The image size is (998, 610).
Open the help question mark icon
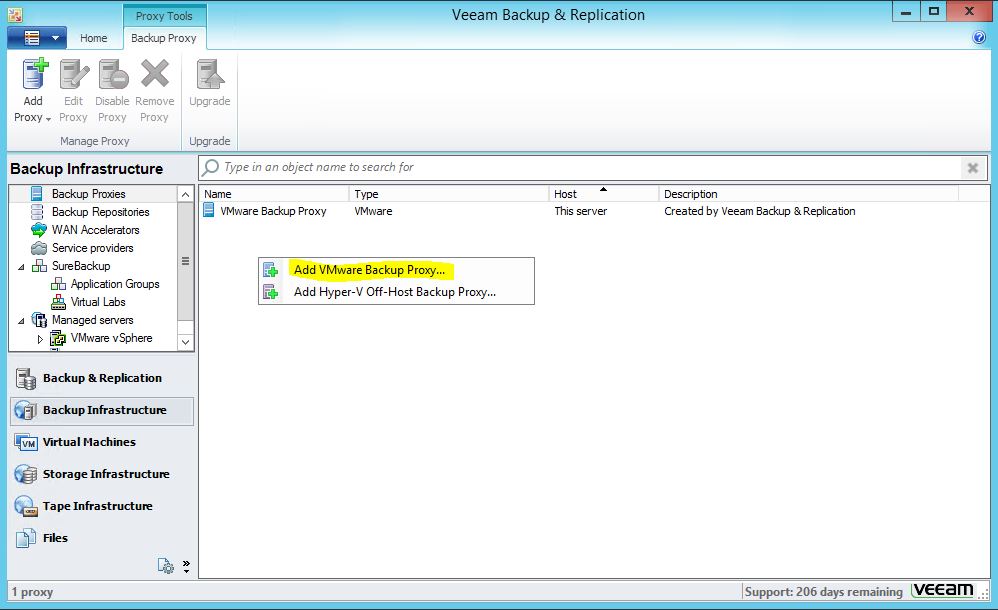coord(979,38)
